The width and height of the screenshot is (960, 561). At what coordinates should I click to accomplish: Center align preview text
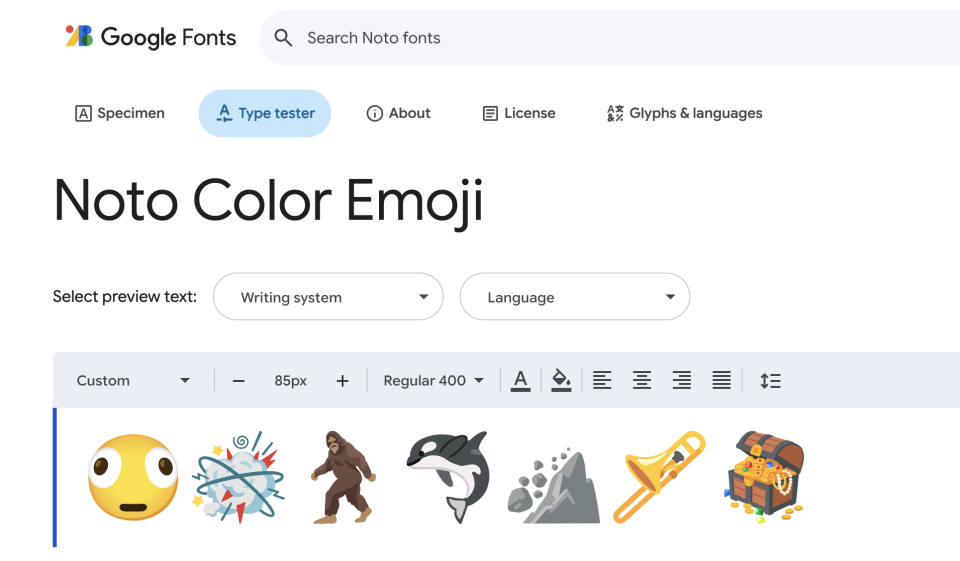[x=642, y=381]
